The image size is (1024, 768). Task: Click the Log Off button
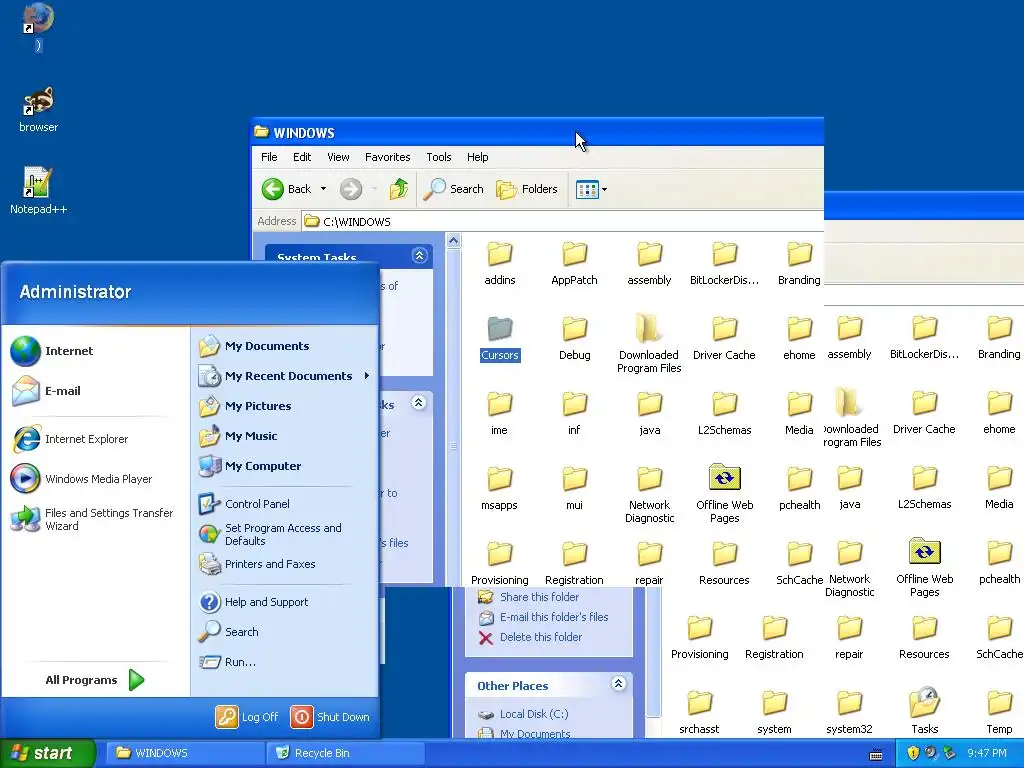point(247,717)
